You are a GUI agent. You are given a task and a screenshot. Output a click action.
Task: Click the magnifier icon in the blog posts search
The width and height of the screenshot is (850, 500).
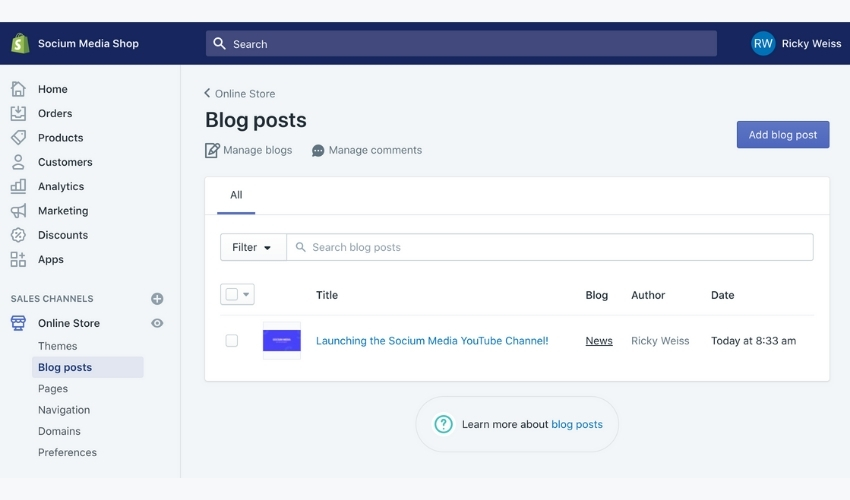[x=300, y=247]
